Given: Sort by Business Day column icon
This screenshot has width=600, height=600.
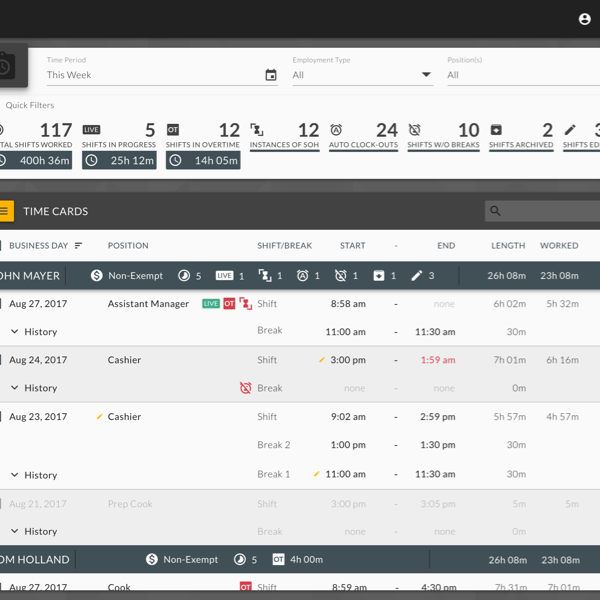Looking at the screenshot, I should (79, 246).
